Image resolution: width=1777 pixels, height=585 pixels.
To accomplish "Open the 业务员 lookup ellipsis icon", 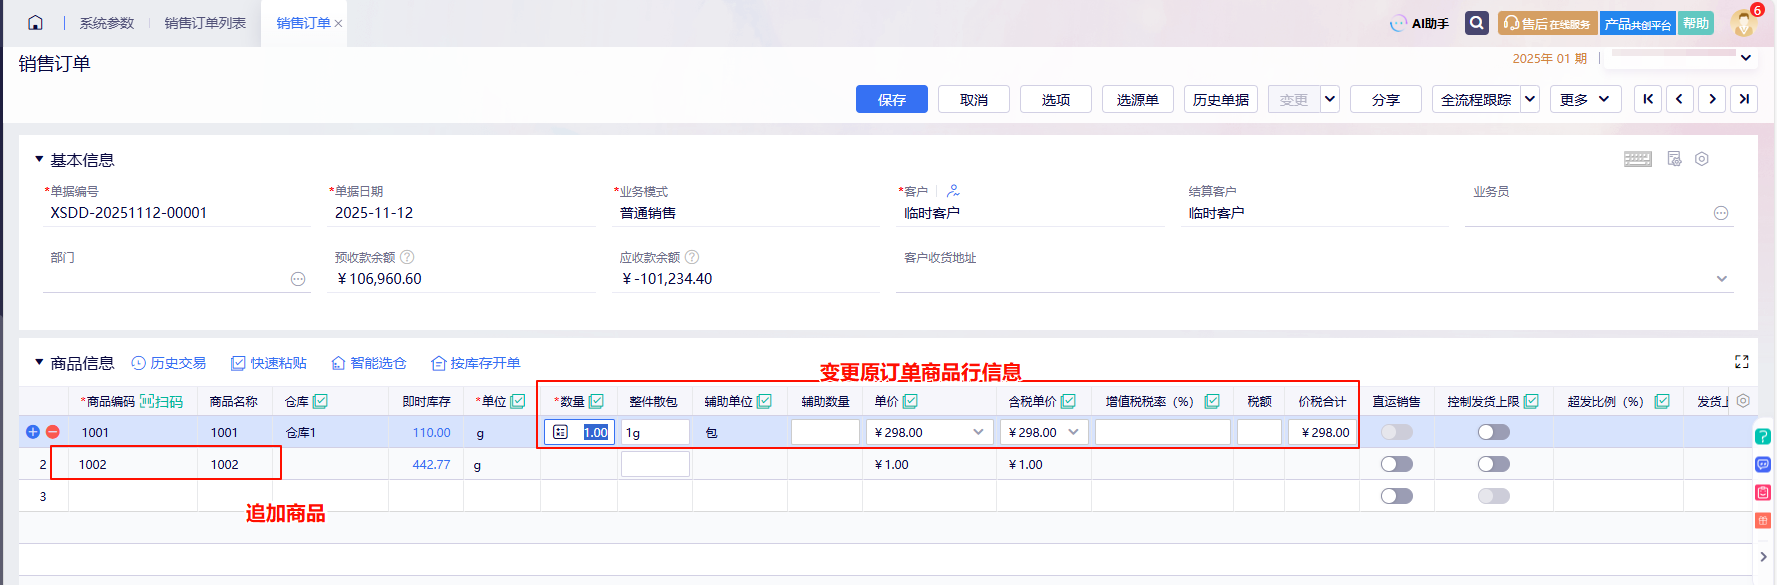I will 1721,213.
